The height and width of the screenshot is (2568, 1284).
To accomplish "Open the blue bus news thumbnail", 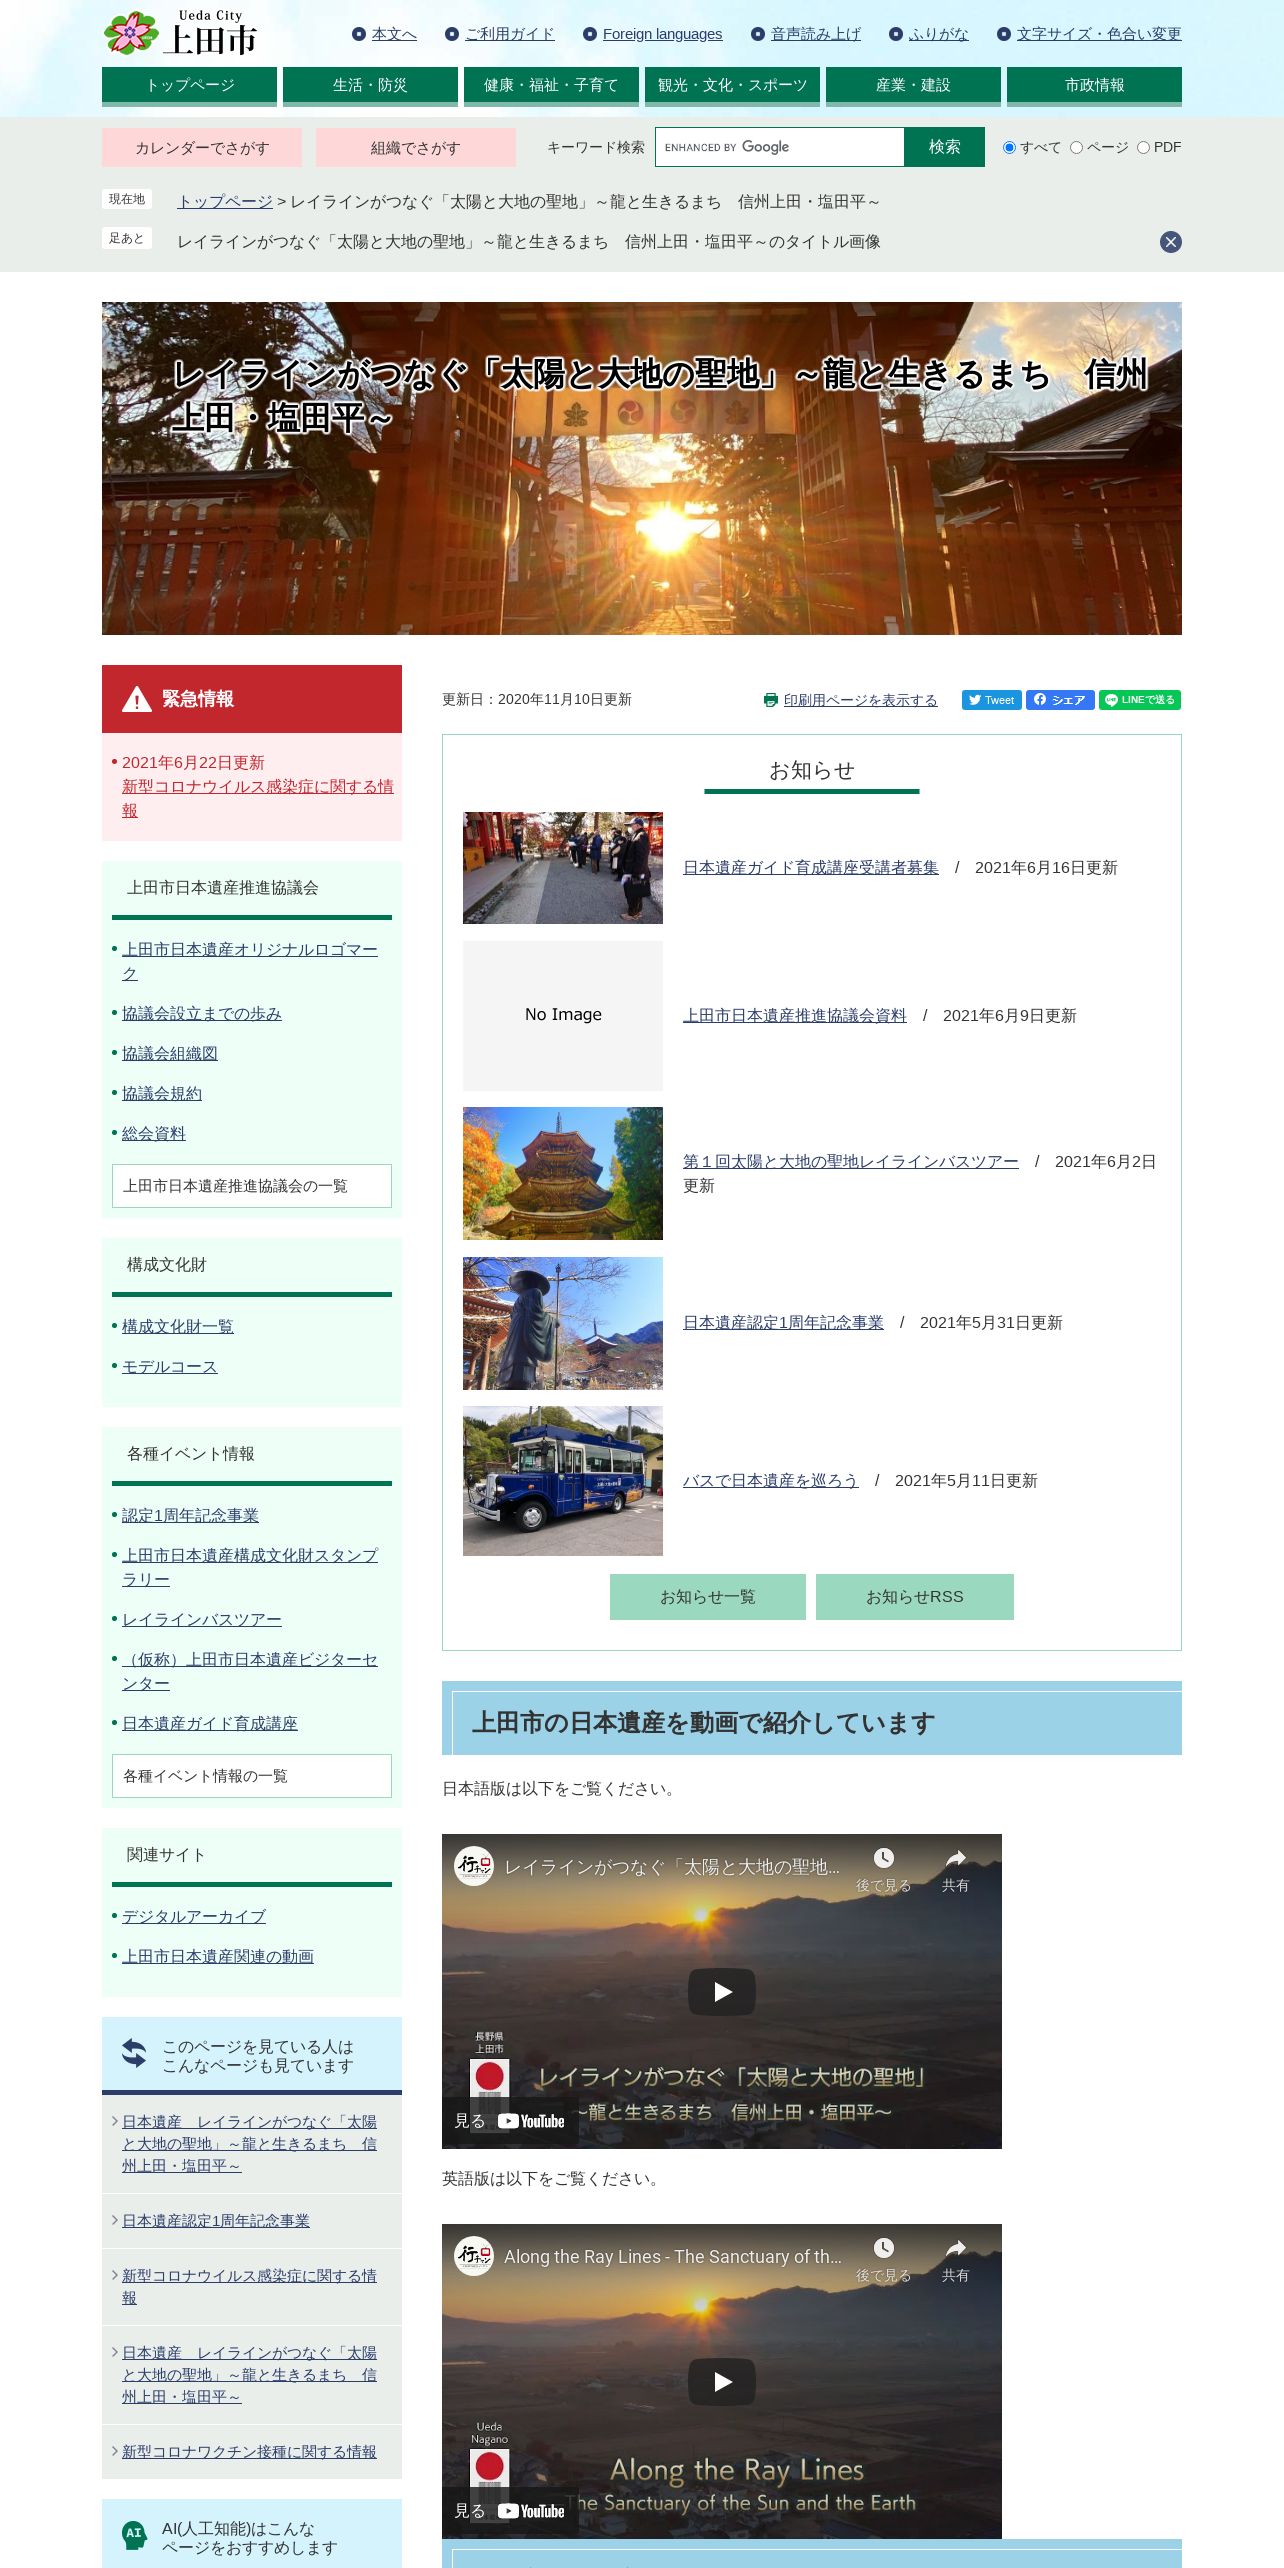I will (x=563, y=1481).
